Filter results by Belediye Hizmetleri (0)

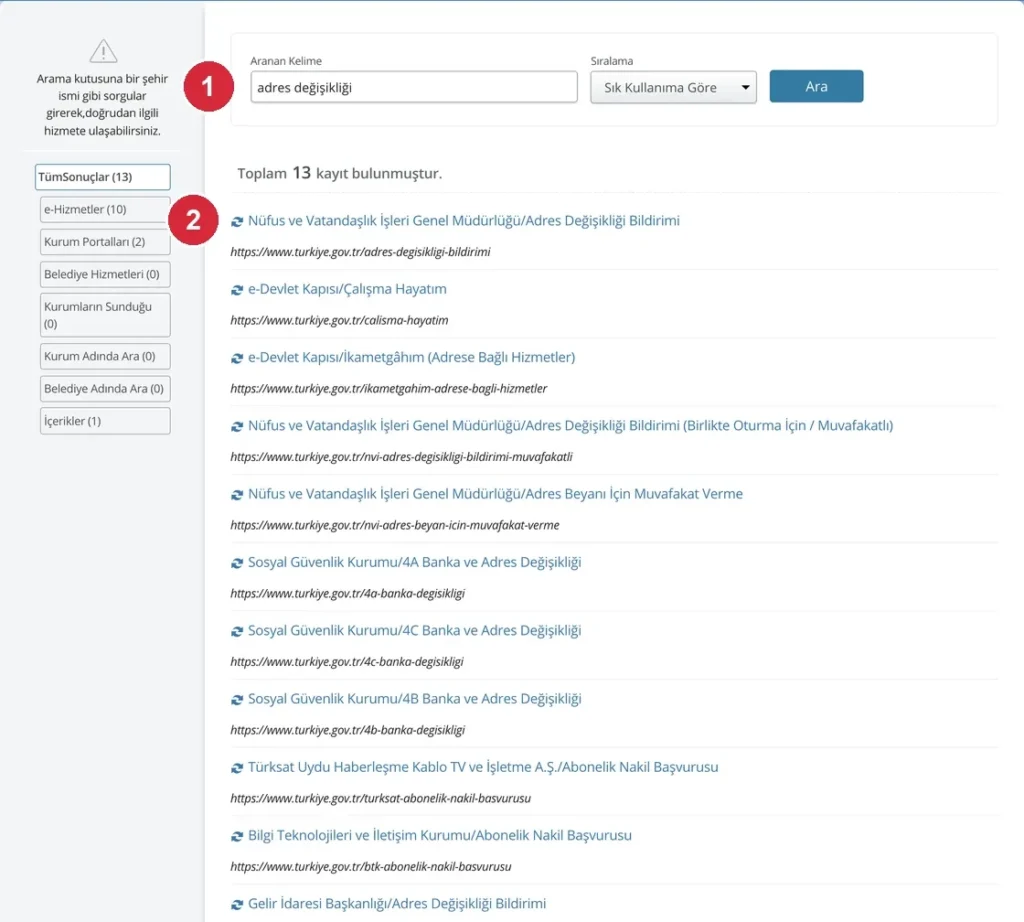[105, 274]
